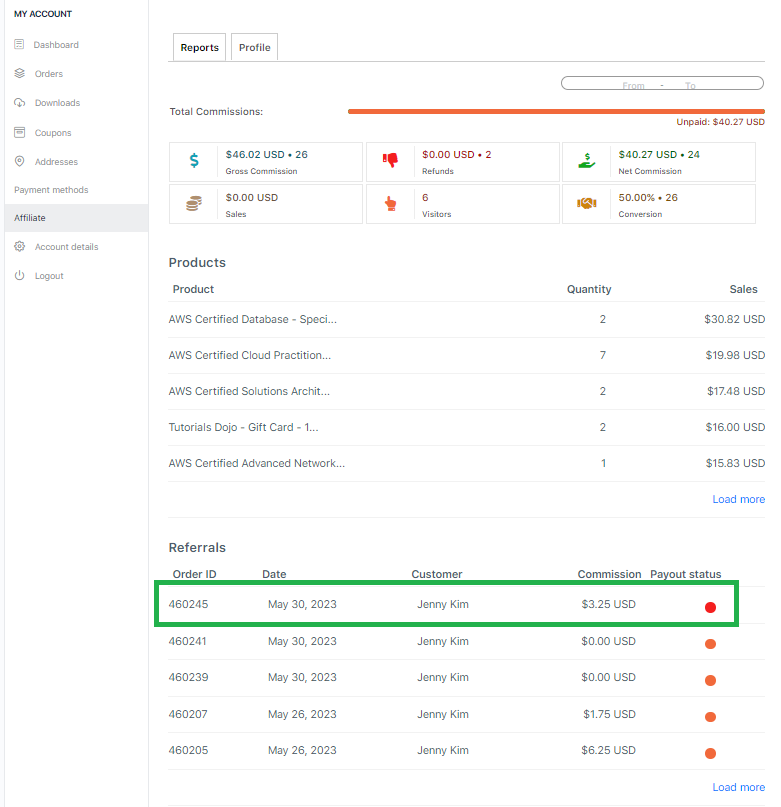Open Jenny Kim's customer profile from order 460245
This screenshot has height=807, width=781.
[x=443, y=604]
